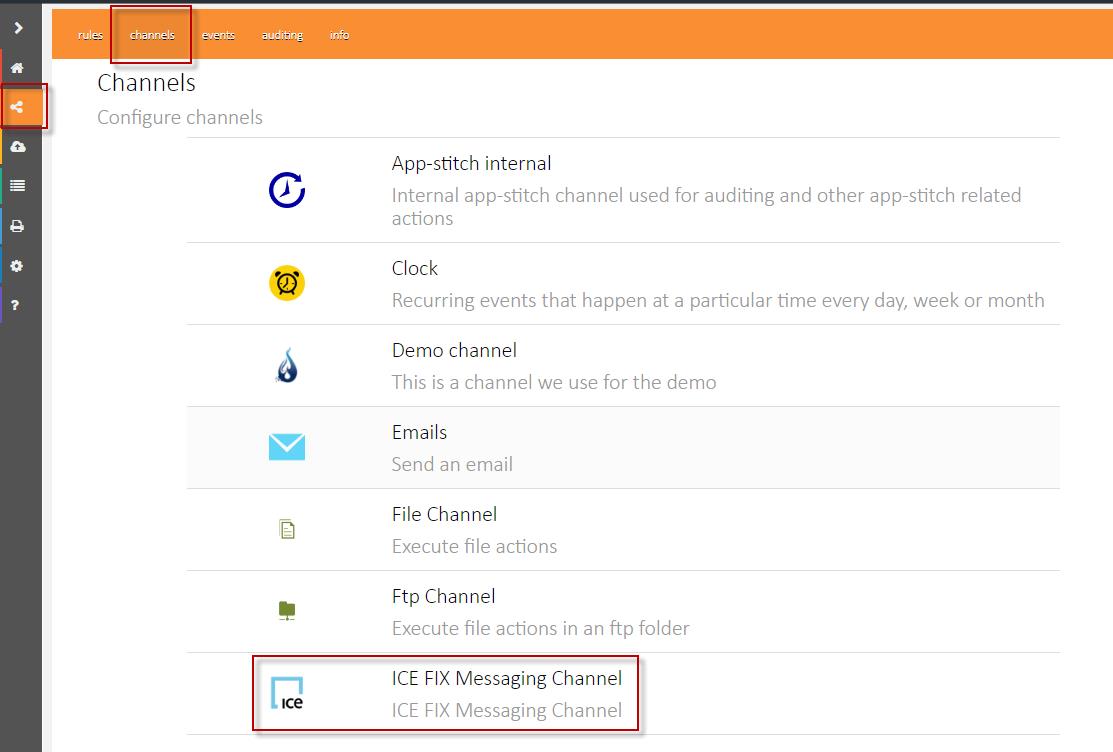Image resolution: width=1113 pixels, height=752 pixels.
Task: Open settings gear in sidebar
Action: [17, 266]
